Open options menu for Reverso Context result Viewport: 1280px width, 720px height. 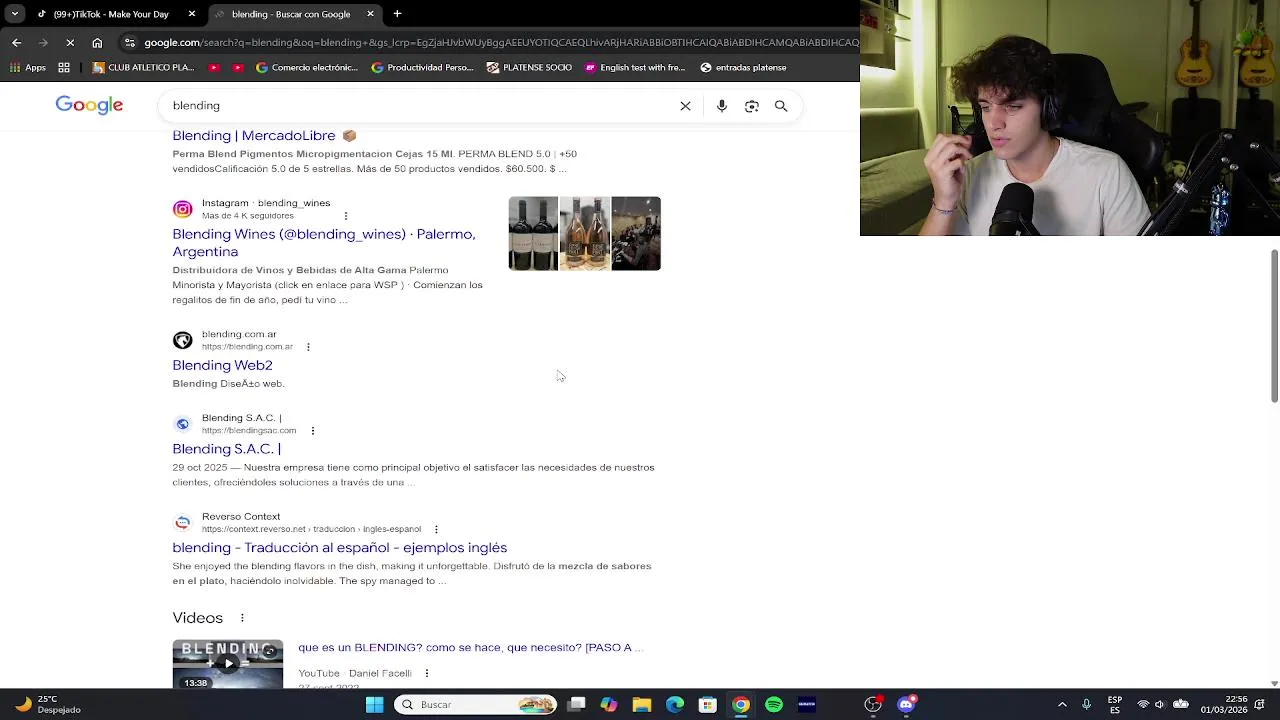click(436, 529)
